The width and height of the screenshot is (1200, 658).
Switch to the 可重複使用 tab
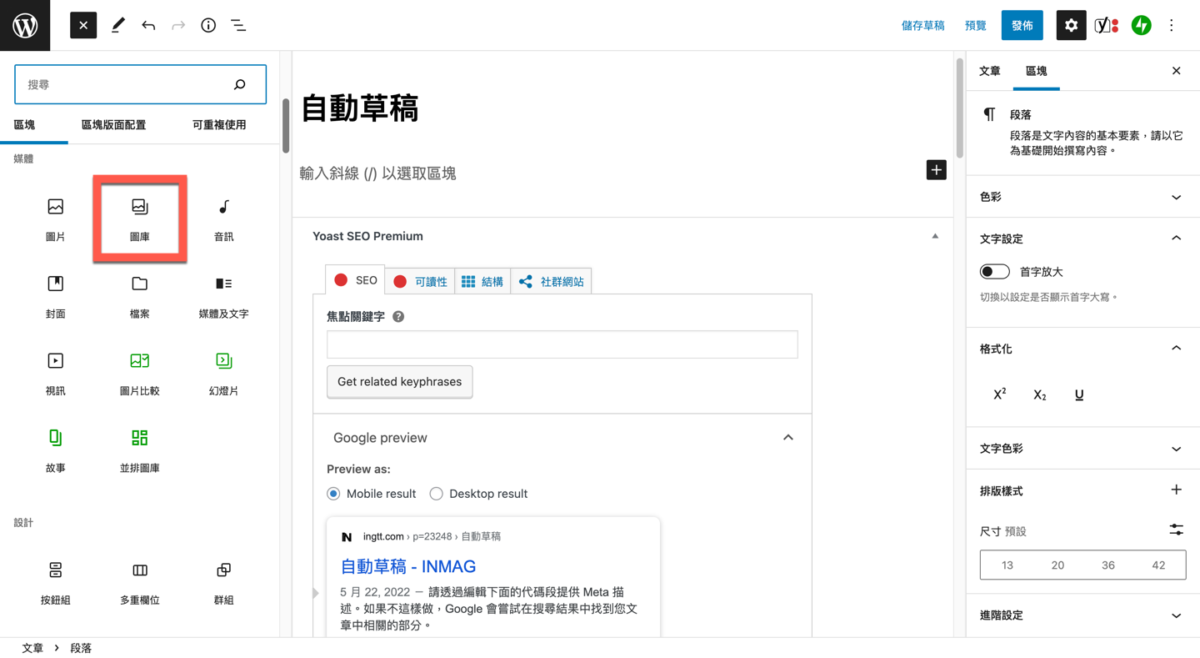point(219,125)
